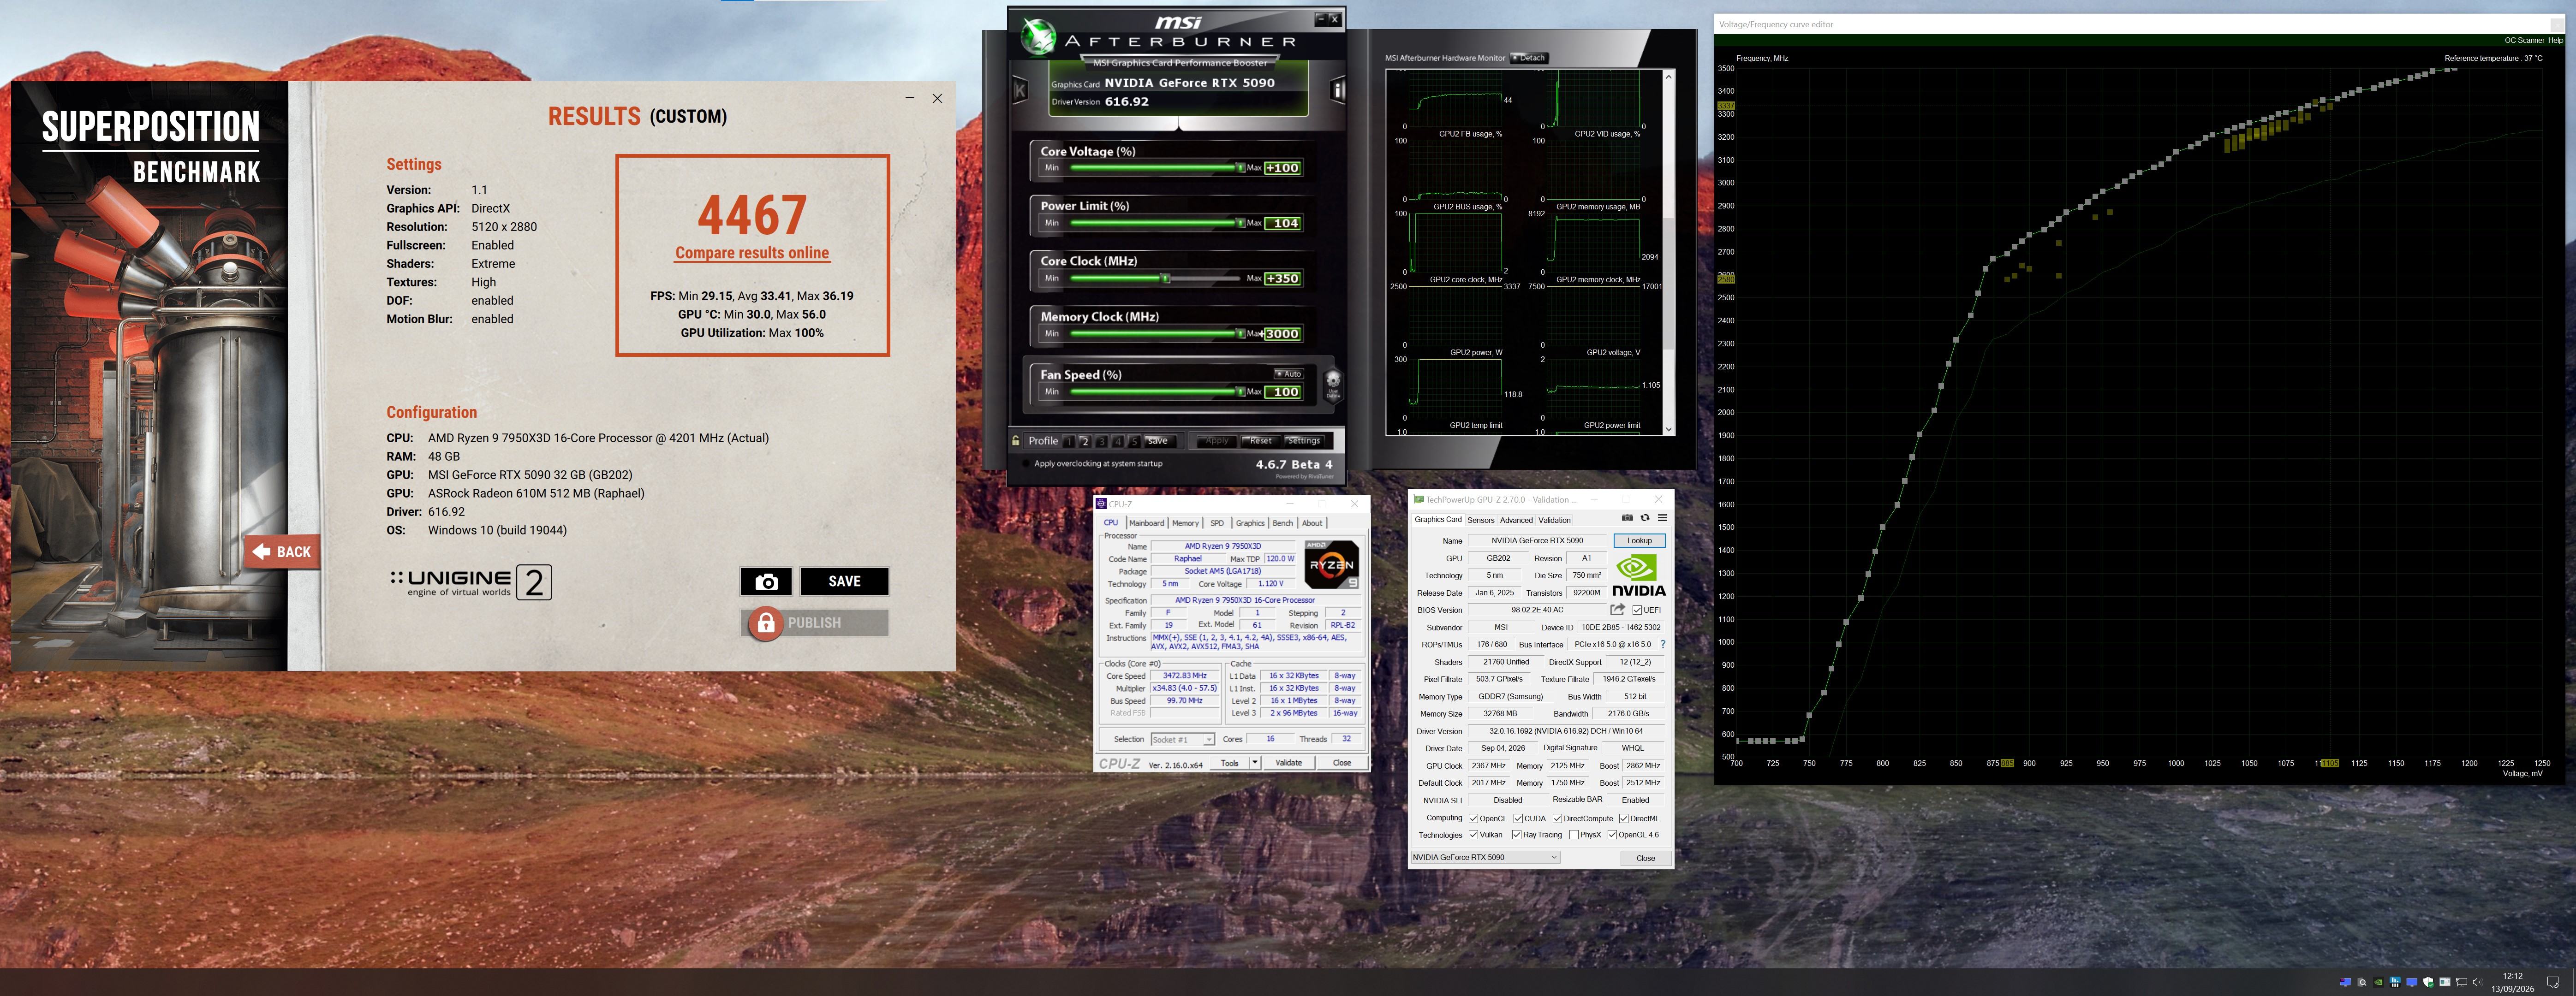This screenshot has width=2576, height=996.
Task: Open Afterburner Settings button
Action: point(1303,441)
